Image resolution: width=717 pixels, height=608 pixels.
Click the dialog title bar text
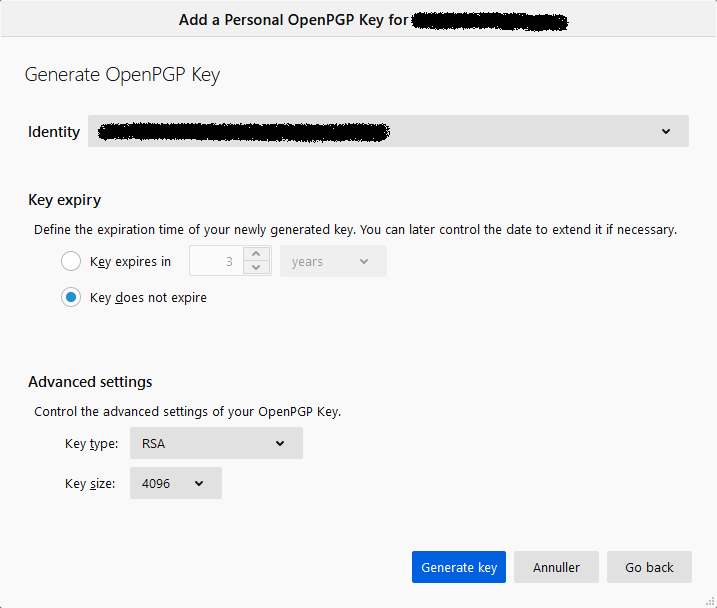pos(293,20)
